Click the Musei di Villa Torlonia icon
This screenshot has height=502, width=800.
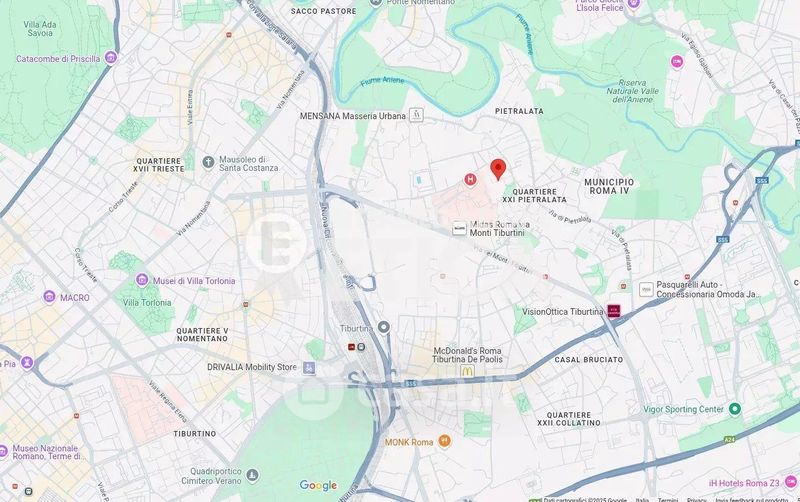pos(142,280)
